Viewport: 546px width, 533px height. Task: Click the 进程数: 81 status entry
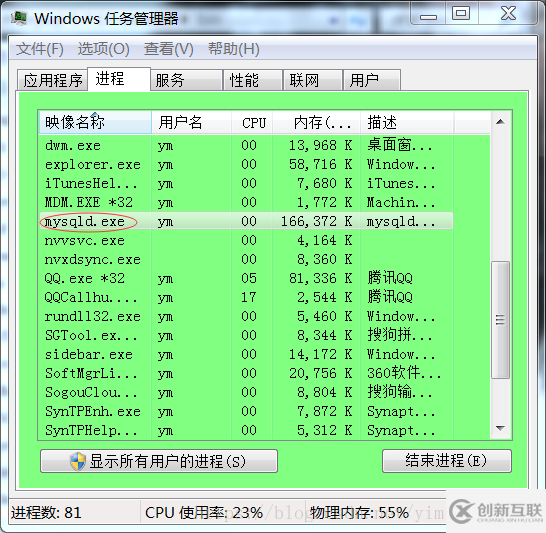(x=46, y=512)
